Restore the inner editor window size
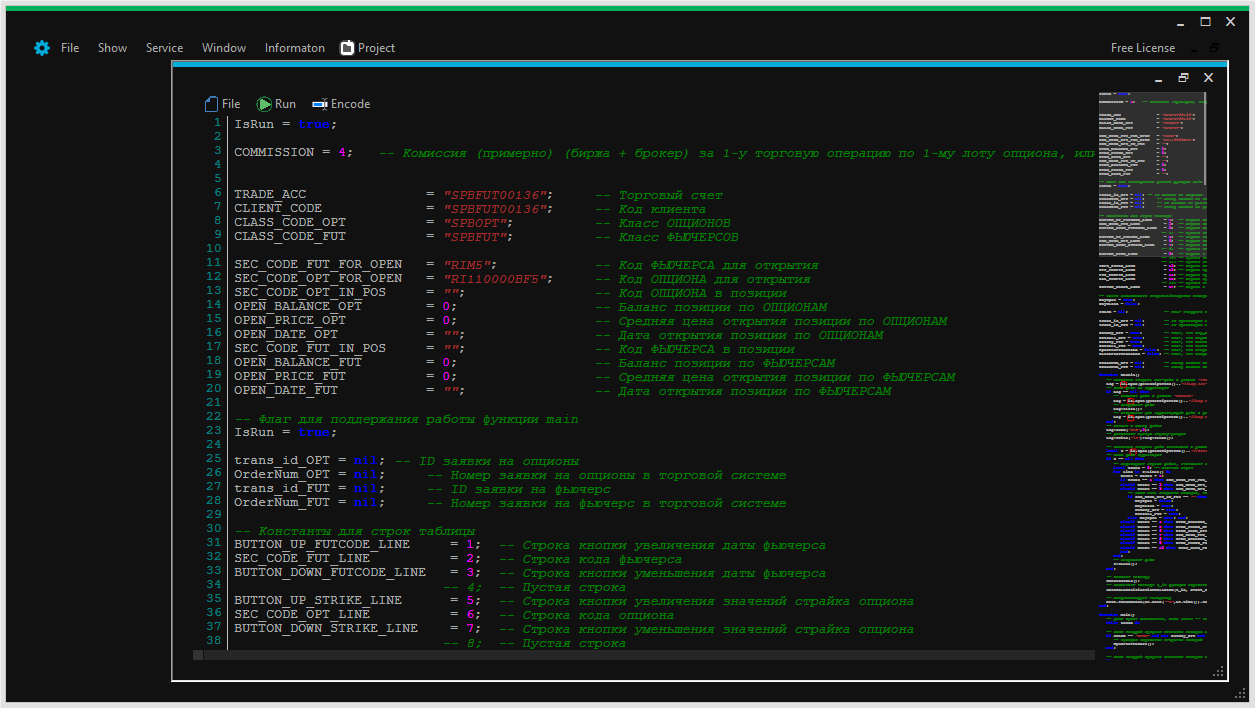Screen dimensions: 1255x708 click(1183, 78)
